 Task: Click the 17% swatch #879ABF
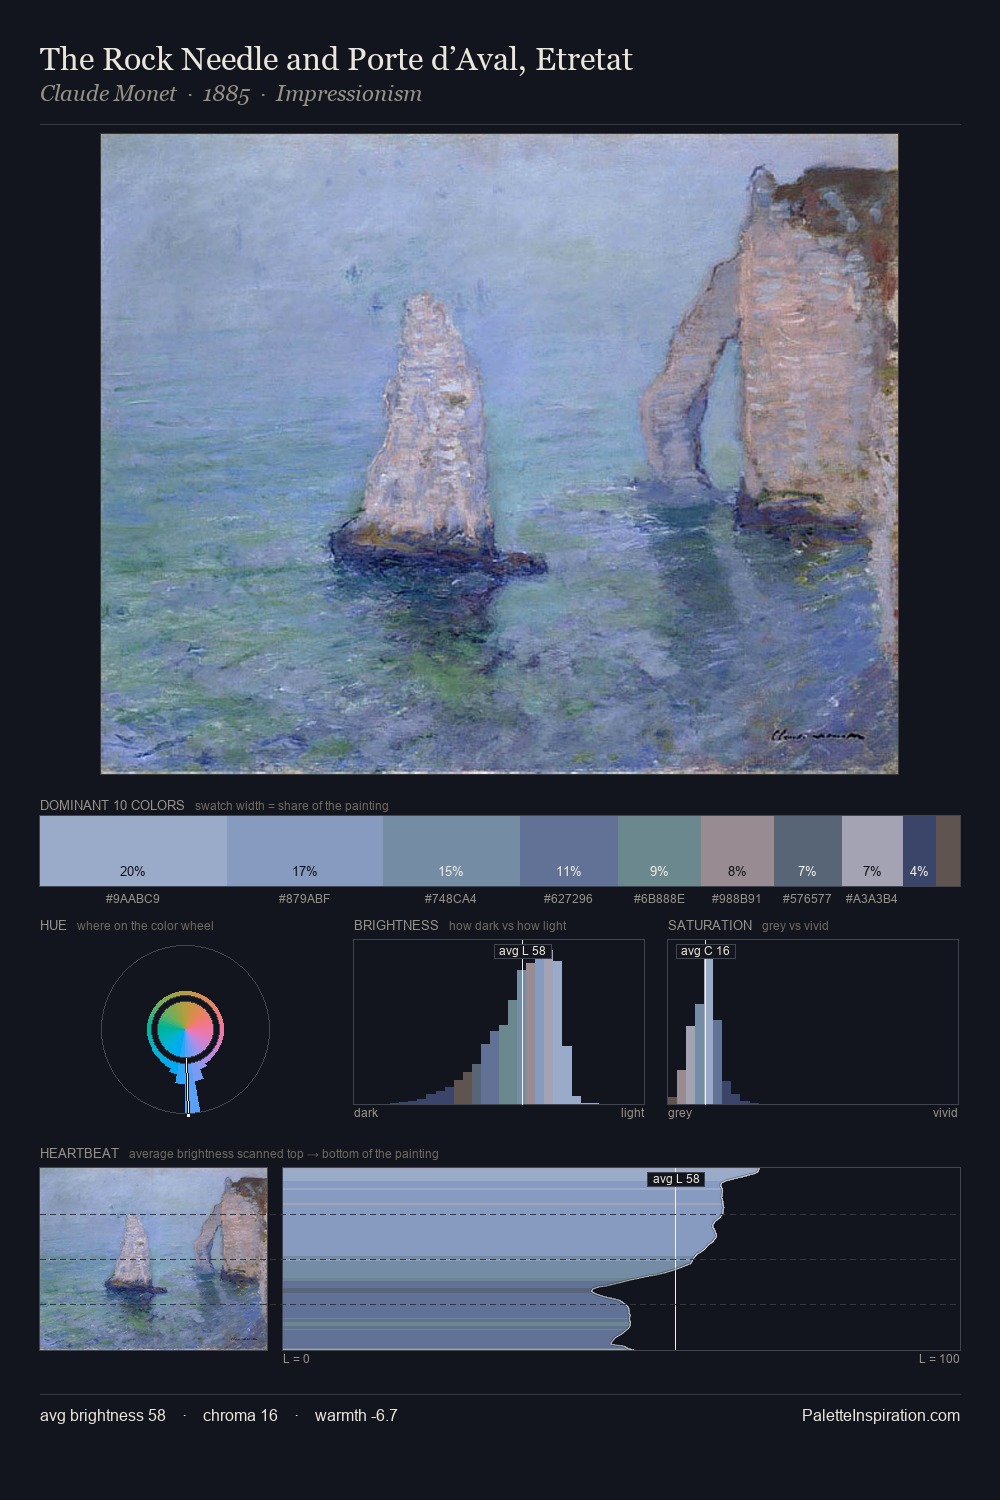point(305,851)
